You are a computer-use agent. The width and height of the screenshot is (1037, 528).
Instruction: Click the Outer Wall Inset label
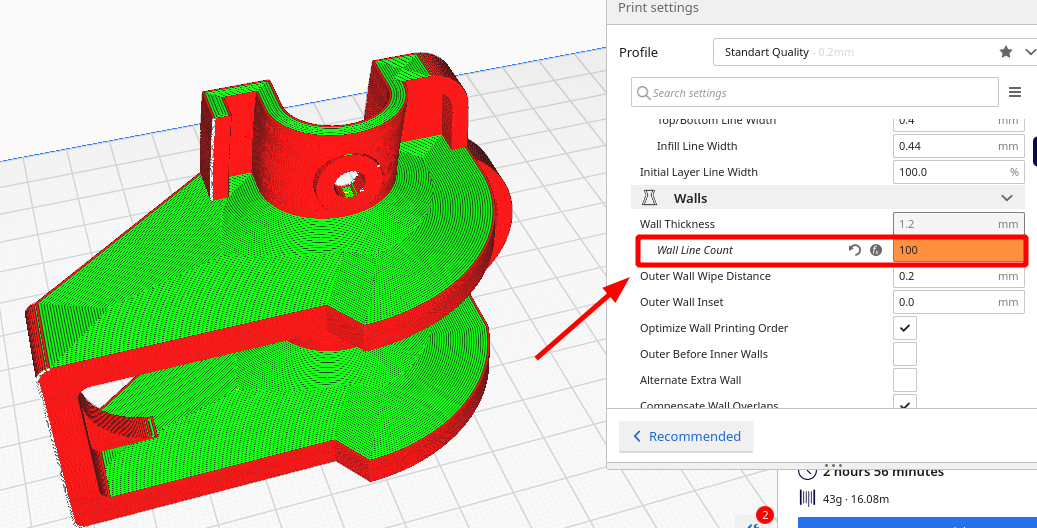coord(681,302)
